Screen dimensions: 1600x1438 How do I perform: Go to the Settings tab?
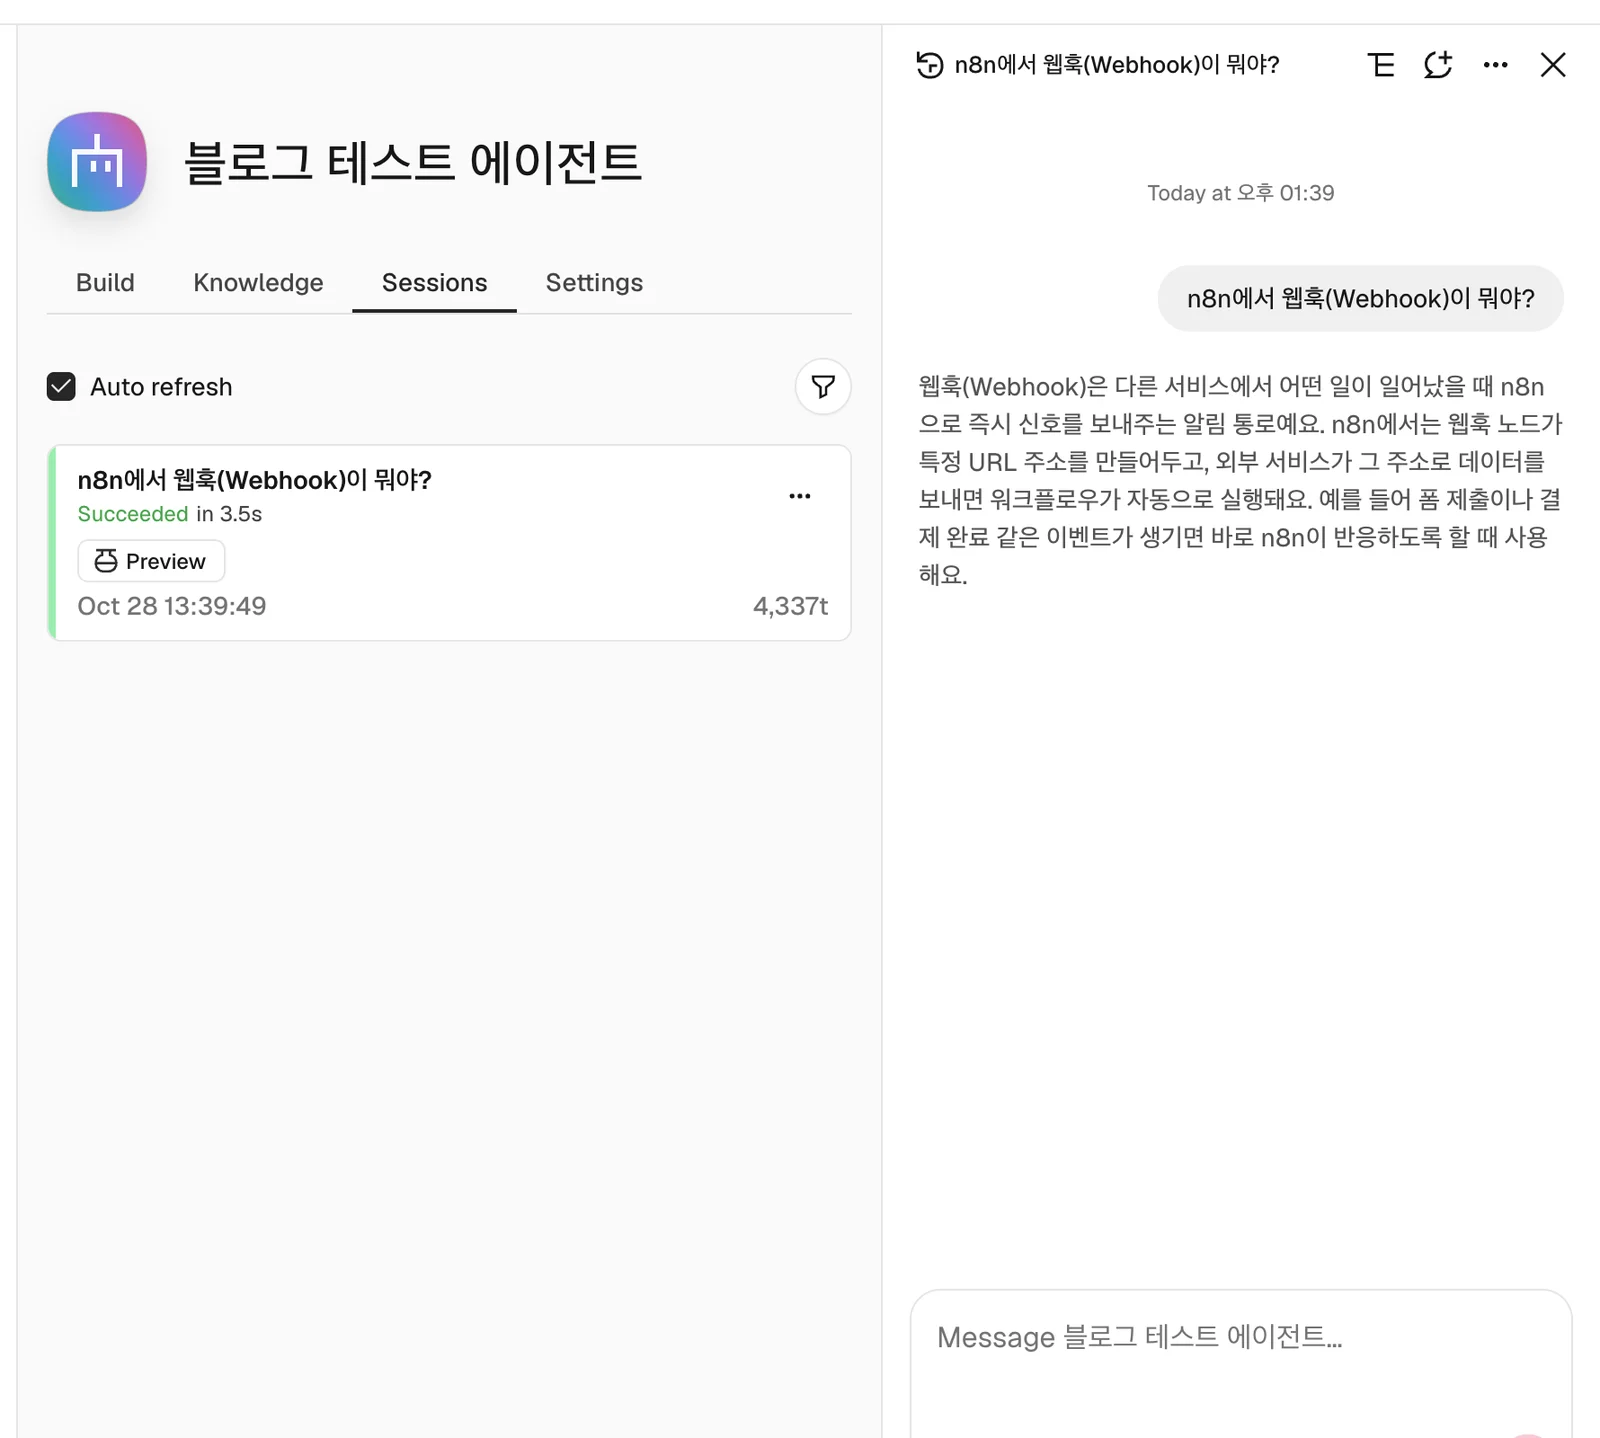[x=594, y=283]
